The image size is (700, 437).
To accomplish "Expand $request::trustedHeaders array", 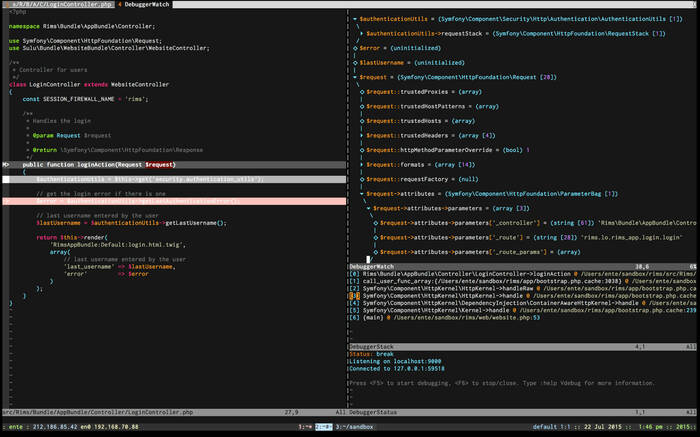I will click(x=360, y=135).
